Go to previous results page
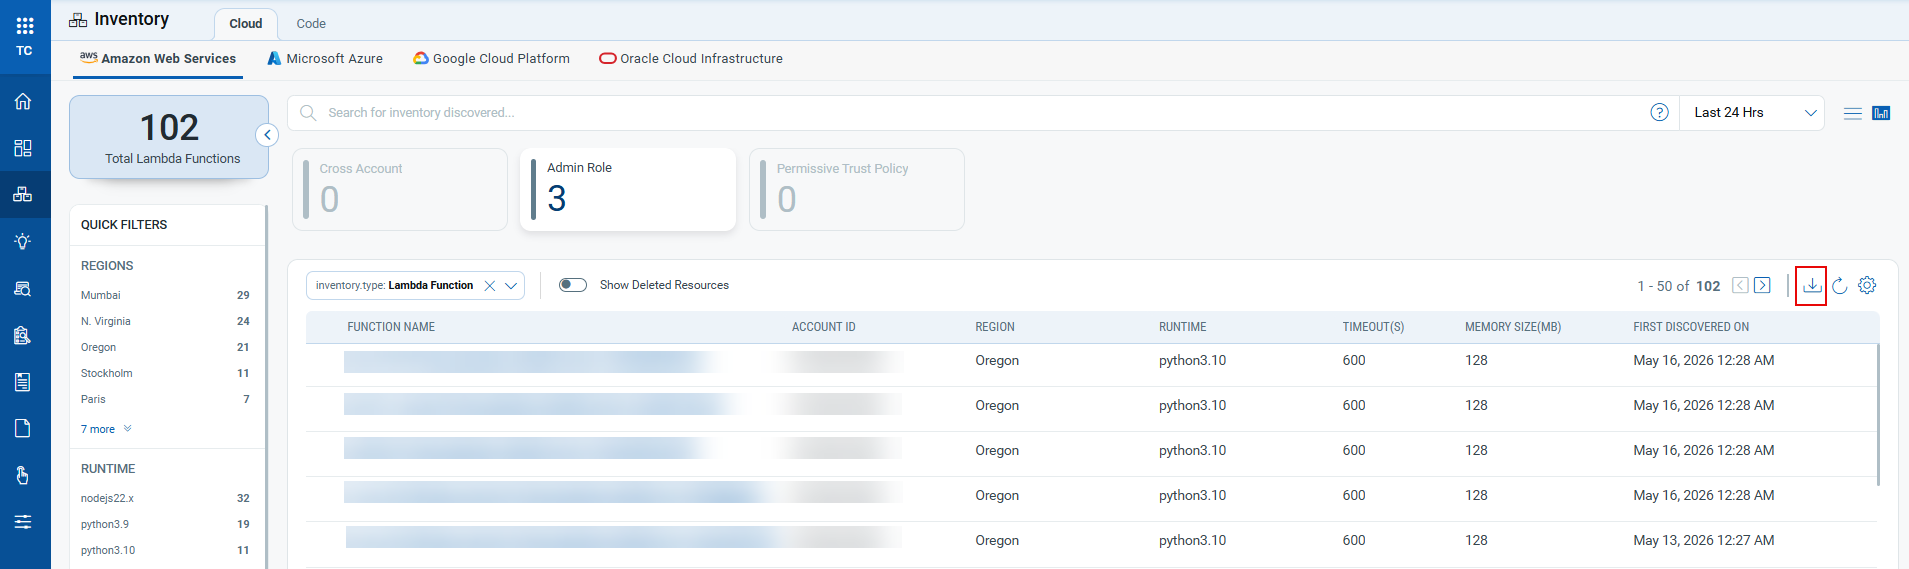1909x569 pixels. tap(1740, 286)
